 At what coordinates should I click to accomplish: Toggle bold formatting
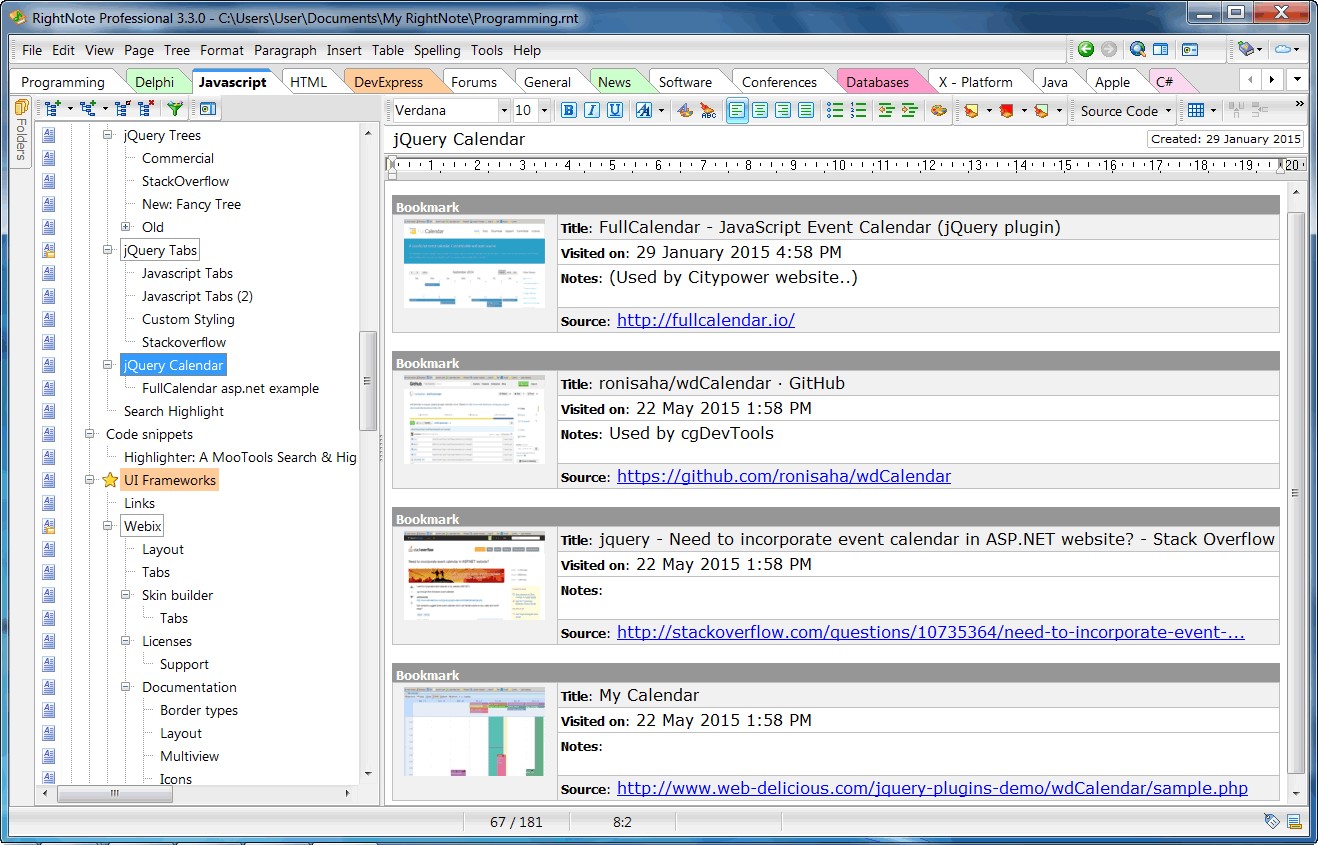click(569, 111)
